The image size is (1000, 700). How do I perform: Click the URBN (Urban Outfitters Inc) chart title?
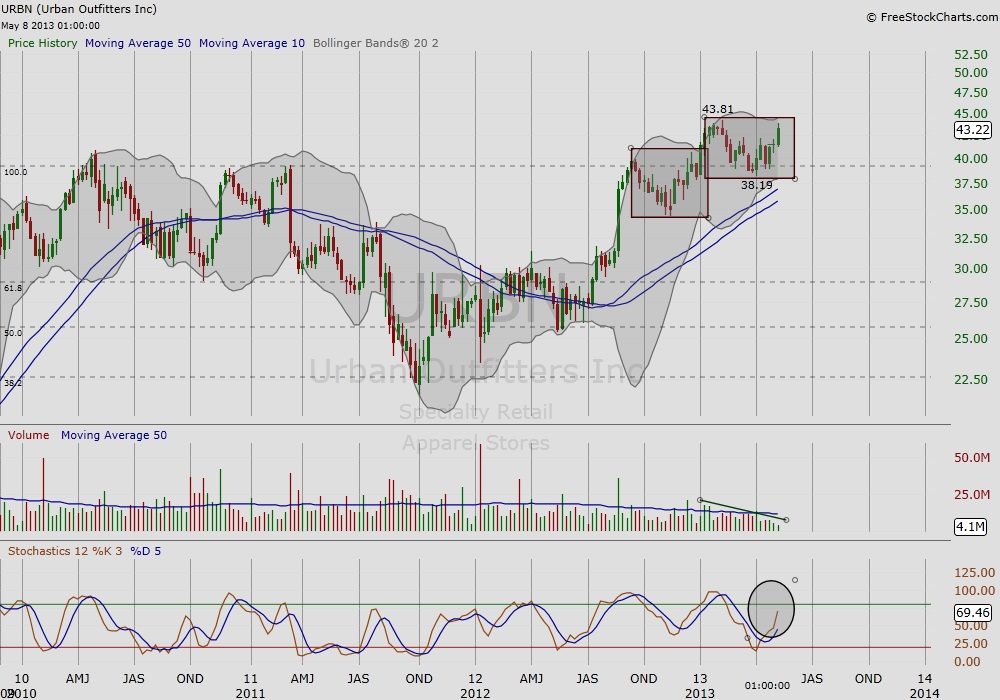pos(78,9)
